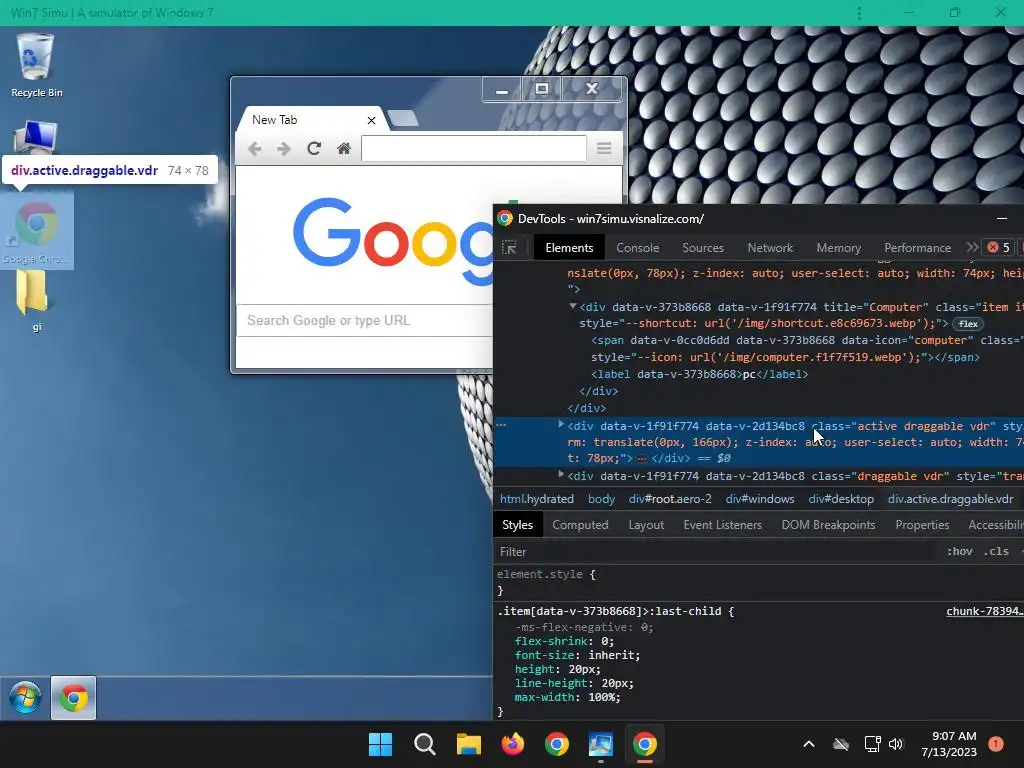Click Chrome in the Win7 simulated taskbar
Viewport: 1024px width, 768px height.
(x=73, y=697)
